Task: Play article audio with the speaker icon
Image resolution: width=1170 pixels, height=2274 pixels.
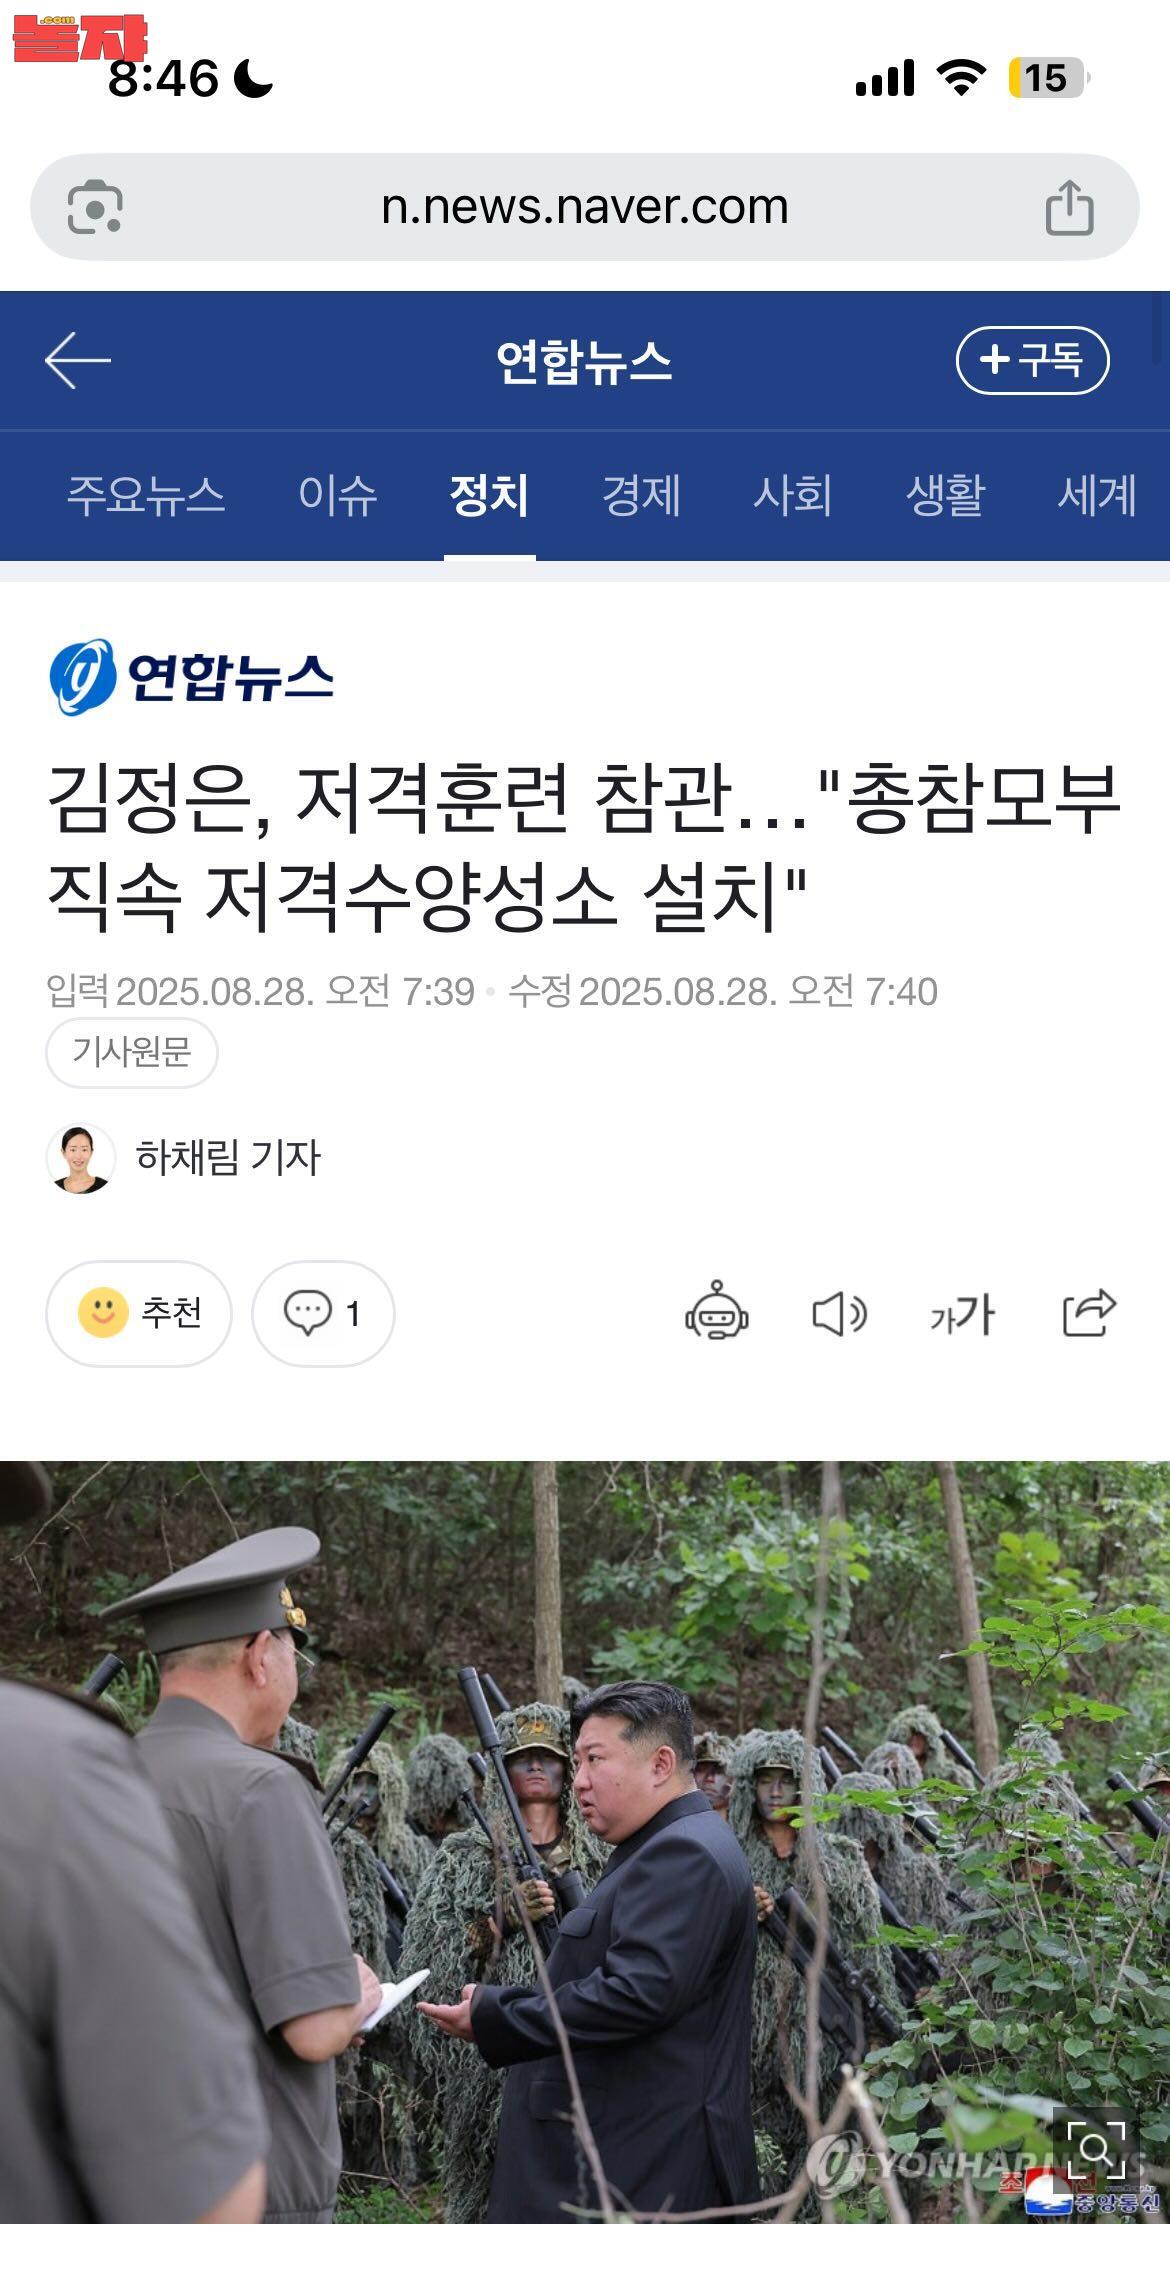Action: coord(839,1313)
